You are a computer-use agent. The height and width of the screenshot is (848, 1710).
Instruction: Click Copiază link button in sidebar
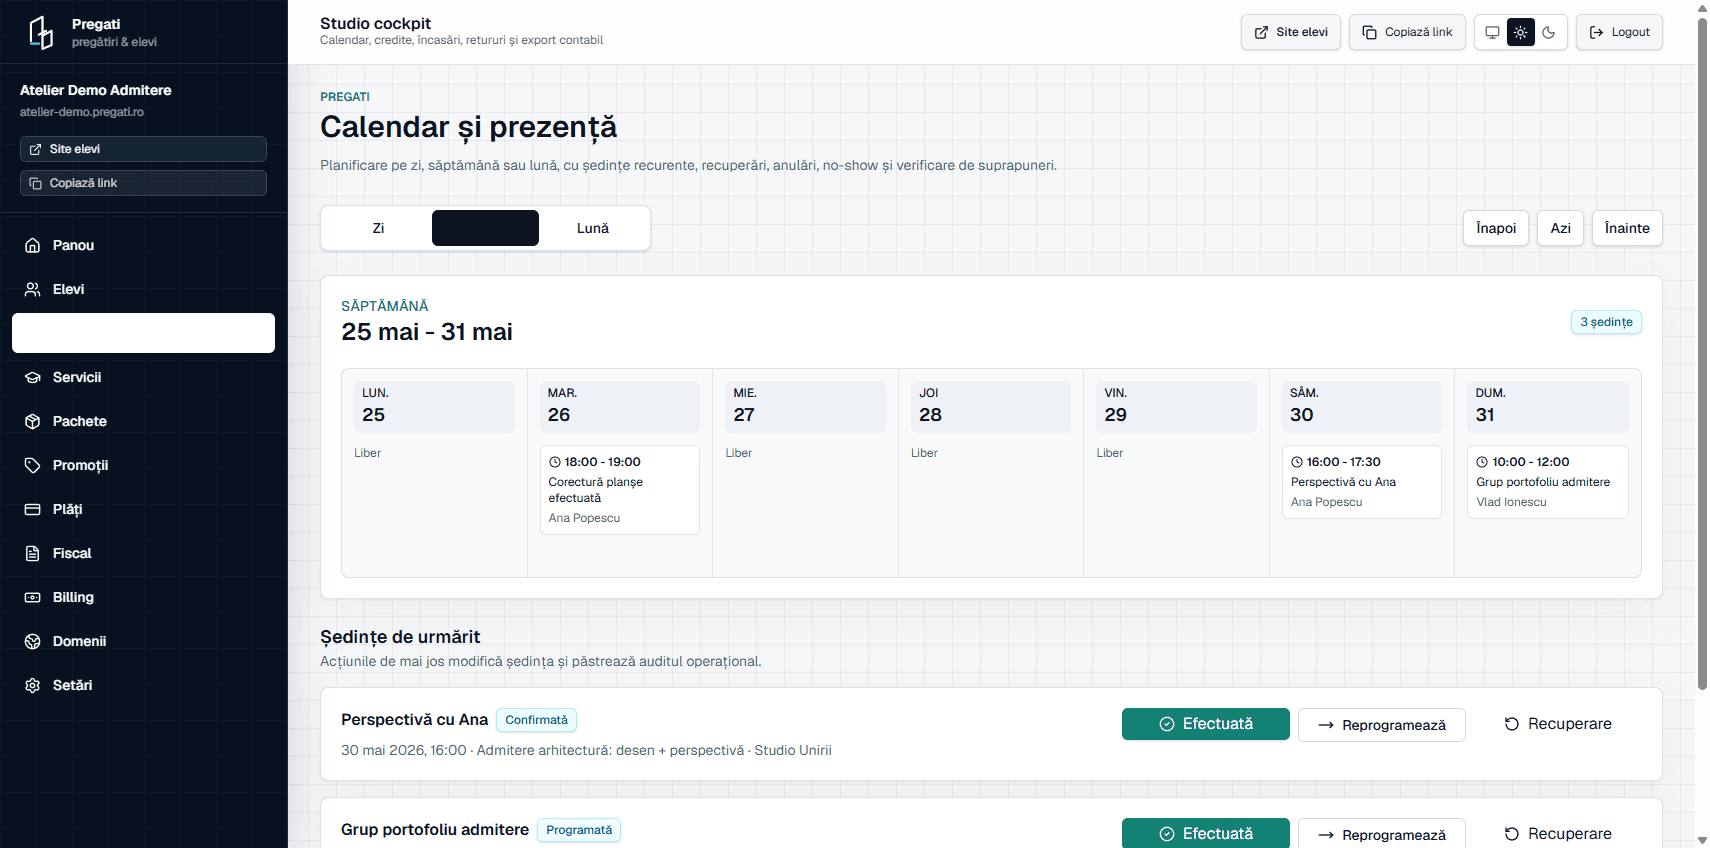[143, 183]
